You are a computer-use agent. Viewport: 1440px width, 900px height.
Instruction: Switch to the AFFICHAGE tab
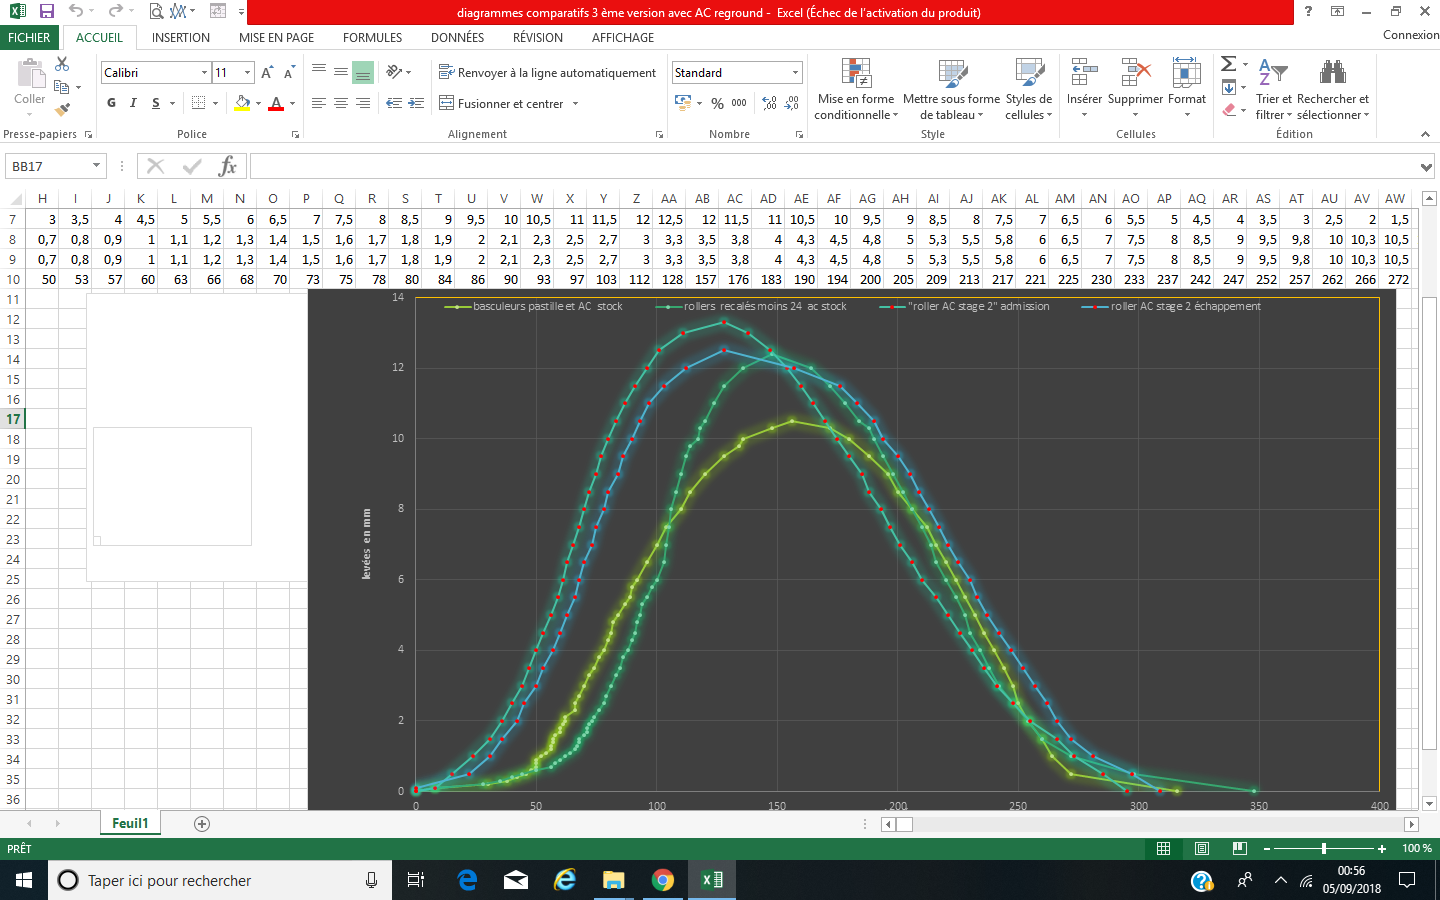[x=623, y=37]
